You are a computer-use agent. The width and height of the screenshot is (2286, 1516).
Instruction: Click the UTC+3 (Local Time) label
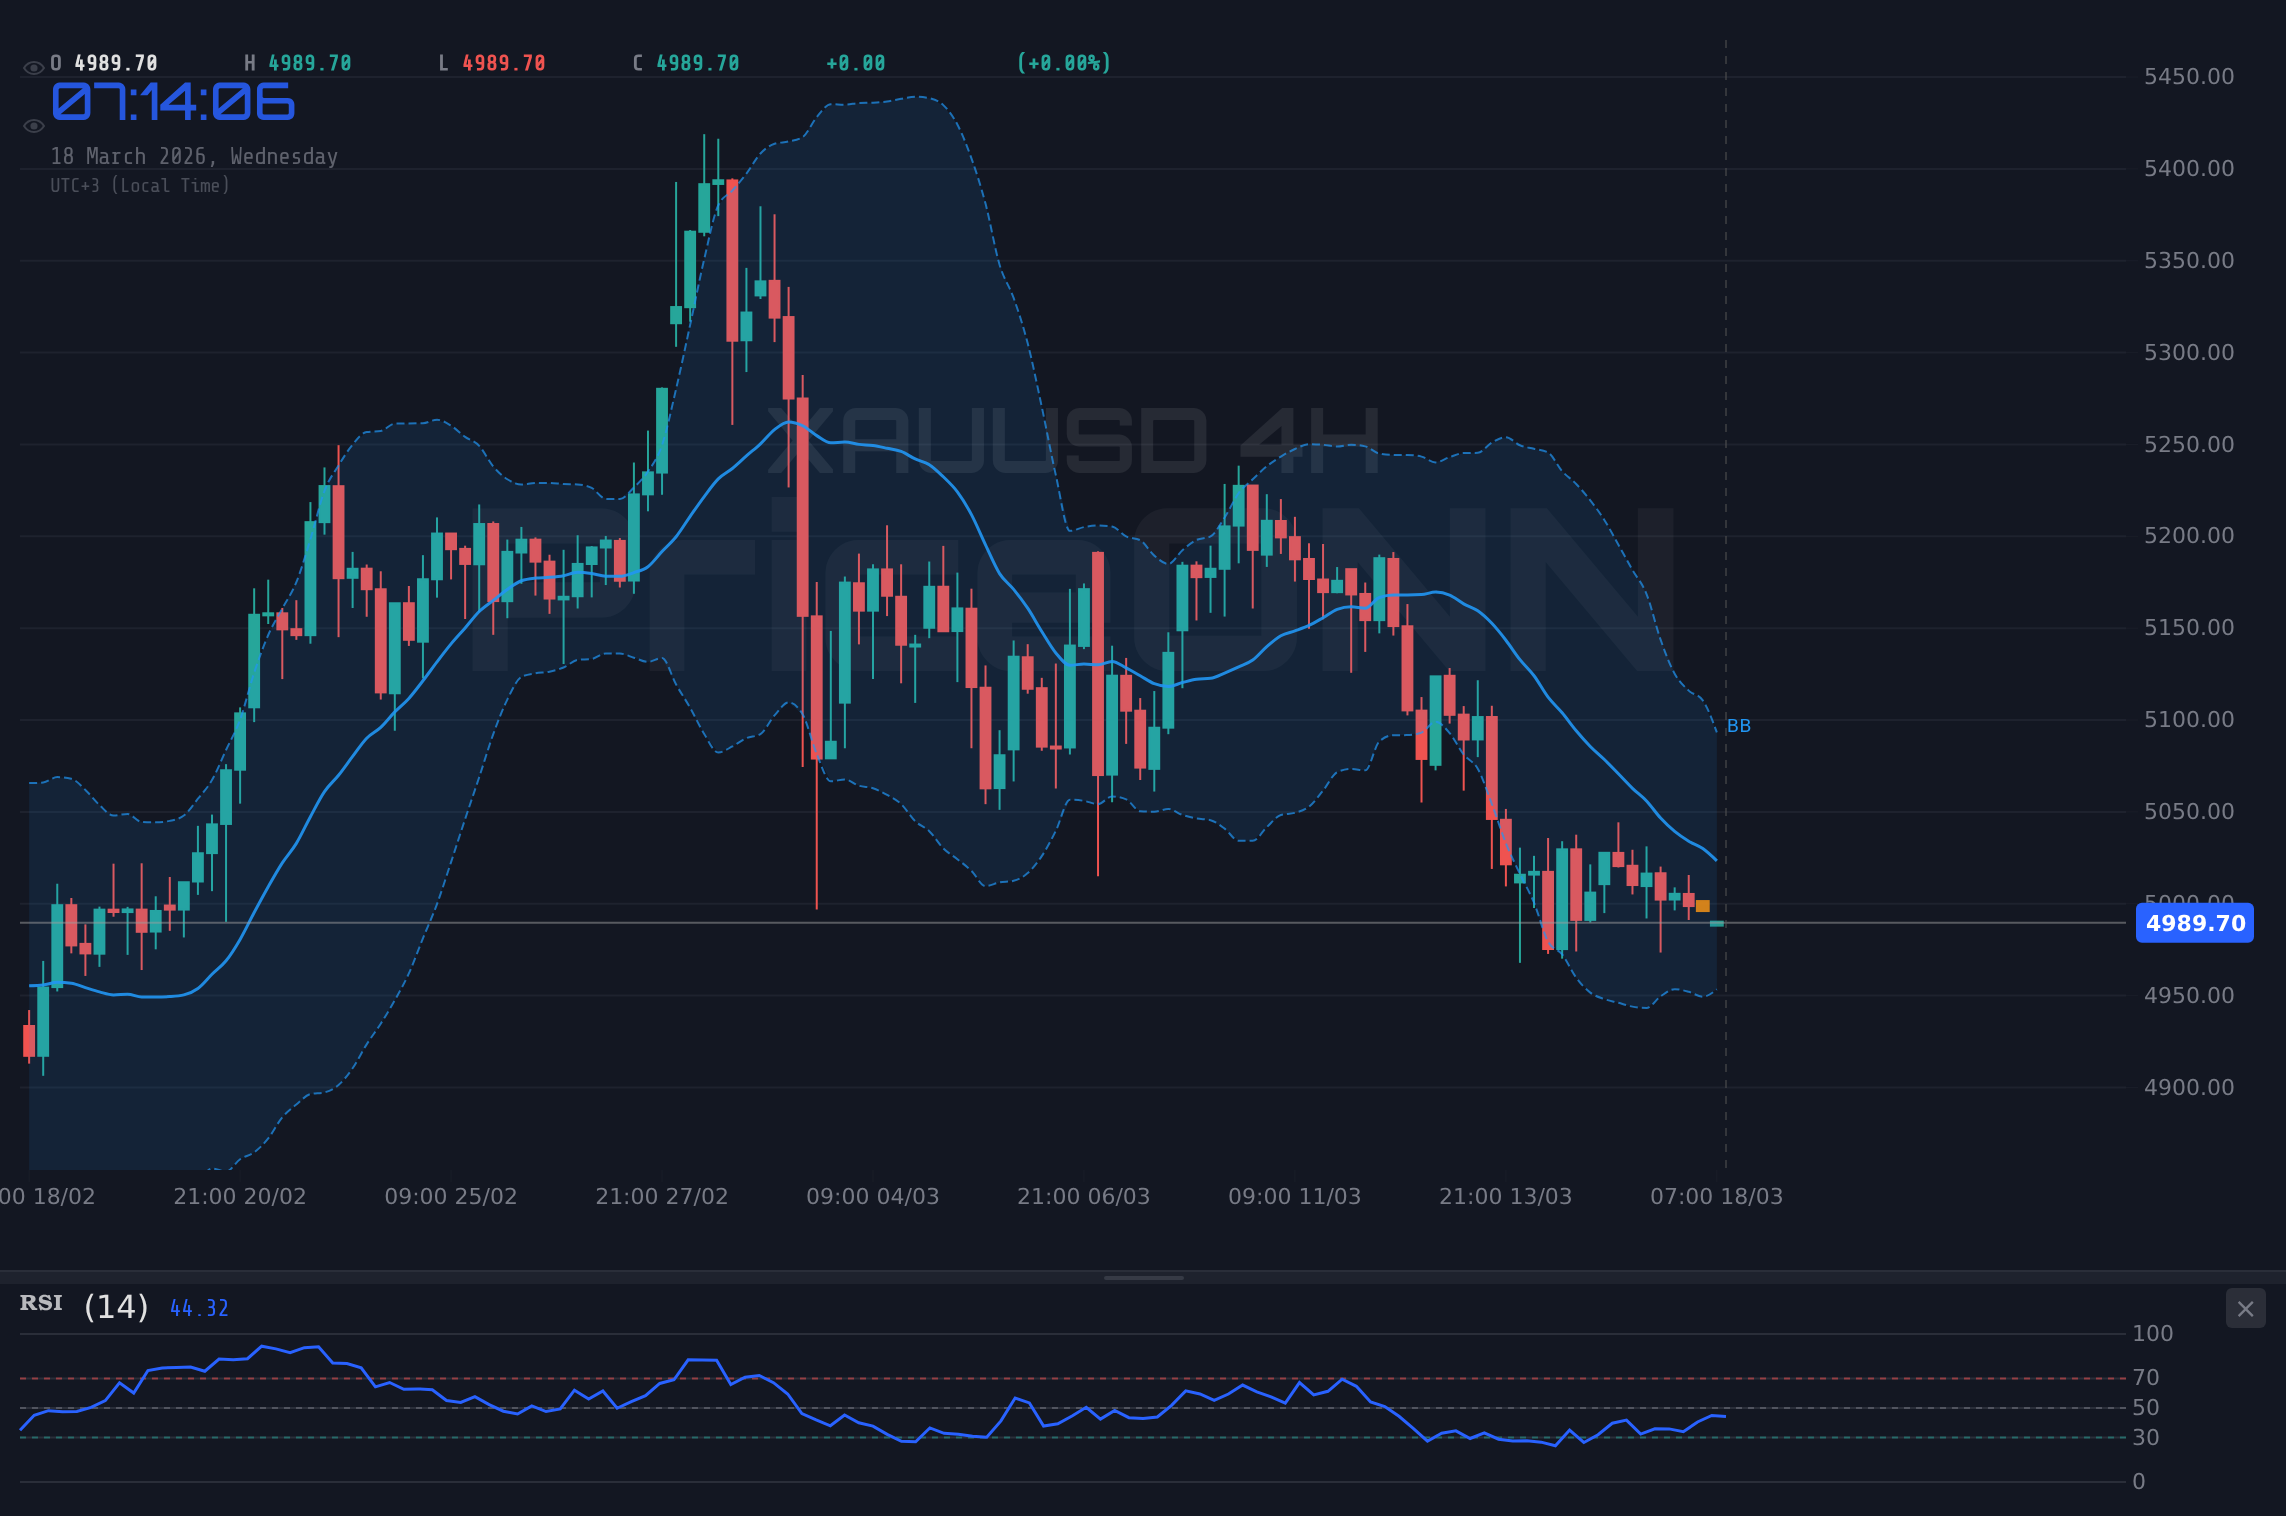[x=140, y=185]
